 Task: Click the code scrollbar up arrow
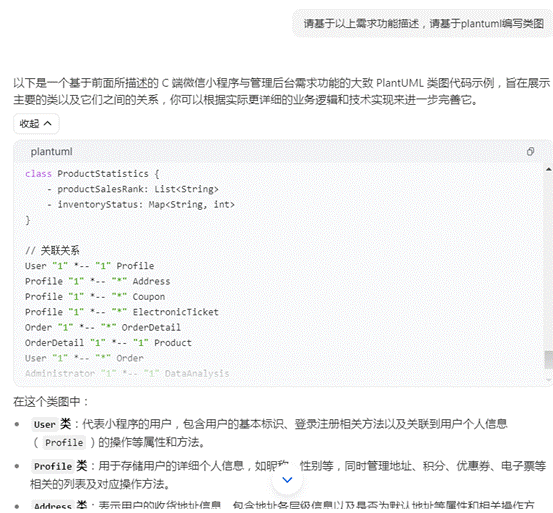pyautogui.click(x=548, y=170)
